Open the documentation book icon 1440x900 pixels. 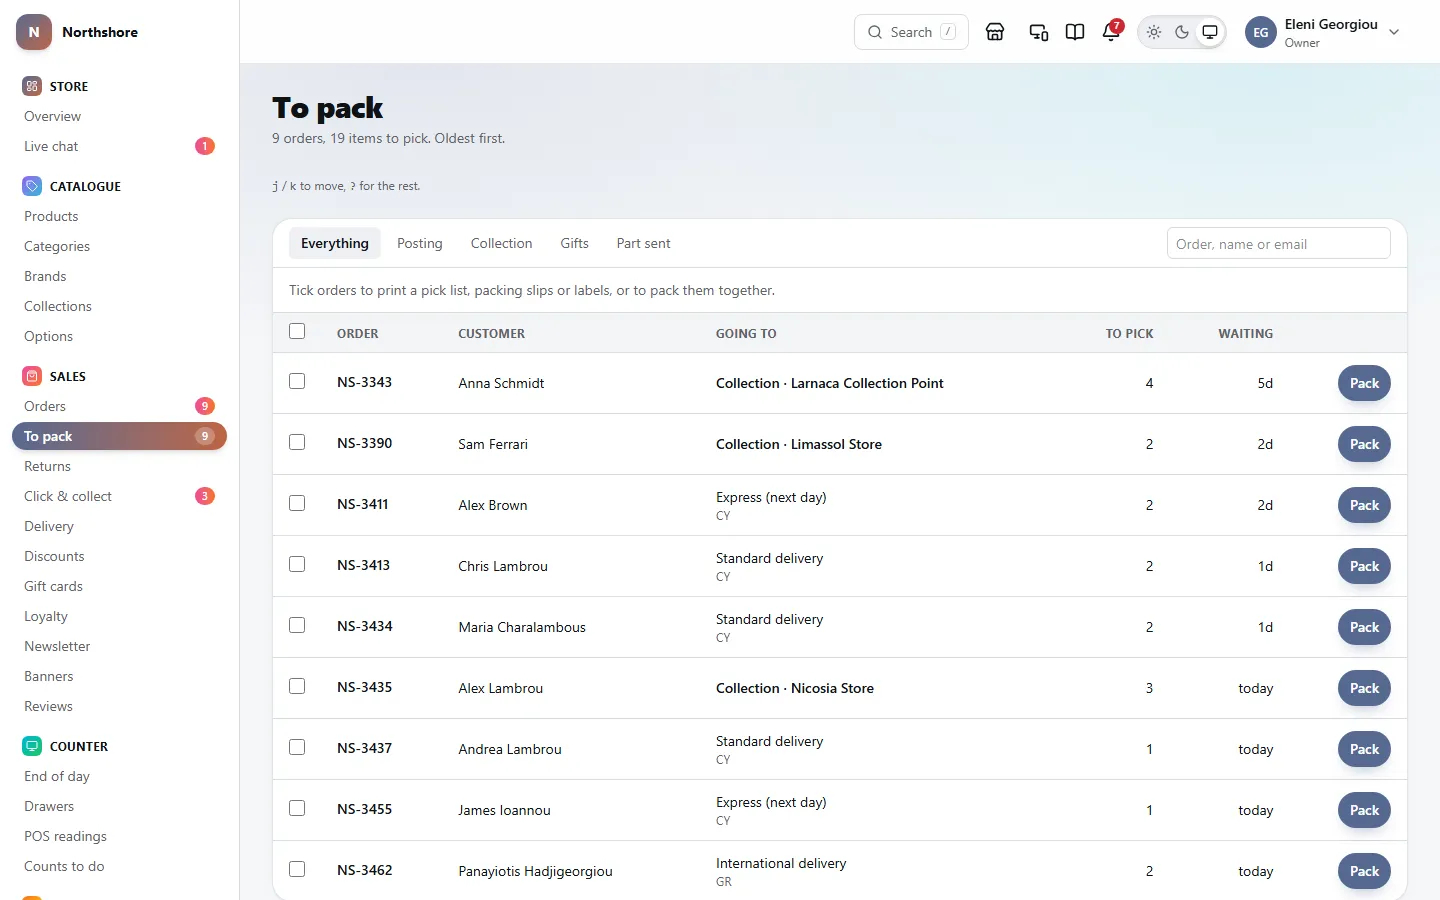[x=1075, y=32]
